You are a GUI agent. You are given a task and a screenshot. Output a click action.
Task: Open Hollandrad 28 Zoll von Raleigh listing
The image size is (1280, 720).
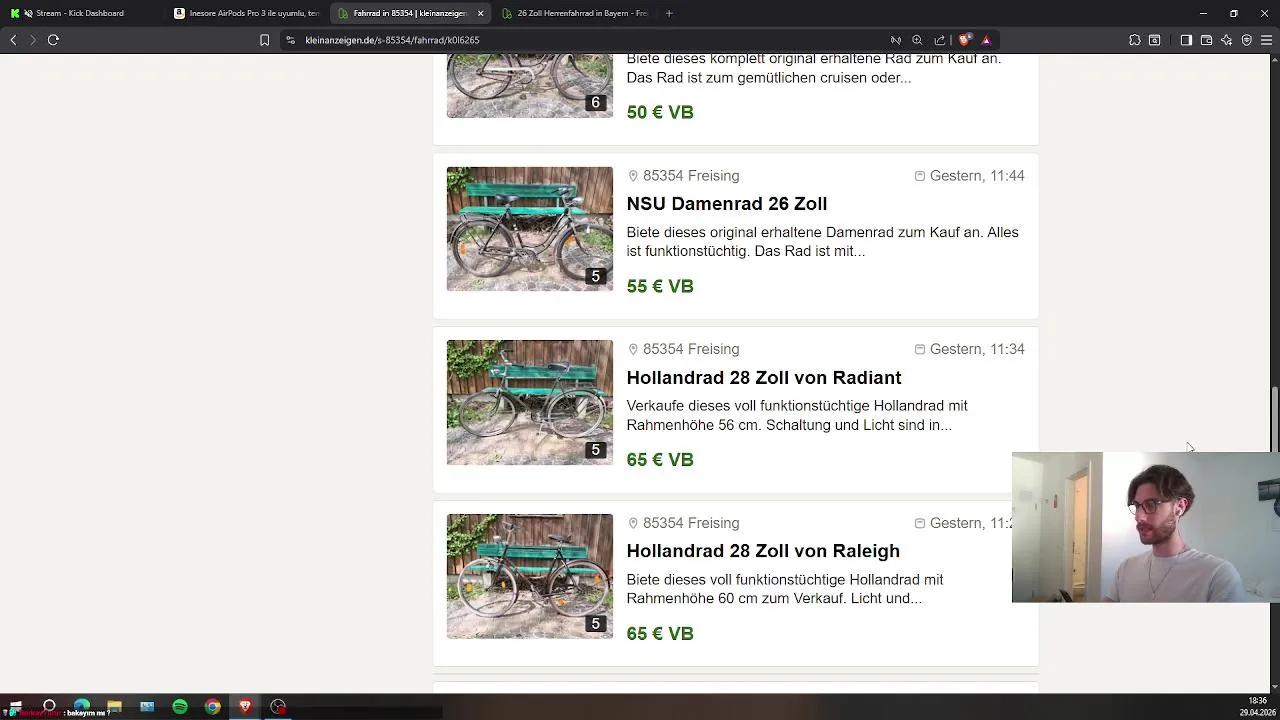pos(763,551)
